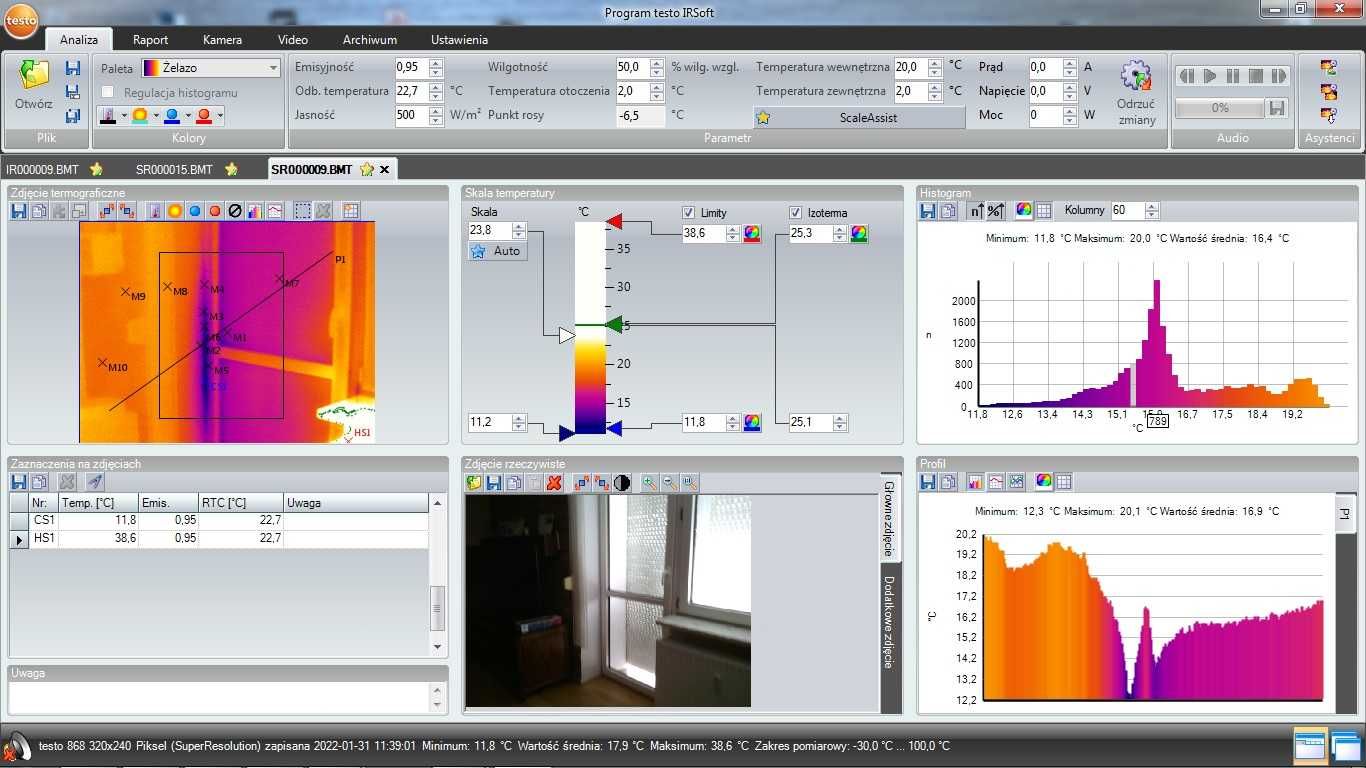The image size is (1366, 768).
Task: Play the audio comment
Action: (1210, 76)
